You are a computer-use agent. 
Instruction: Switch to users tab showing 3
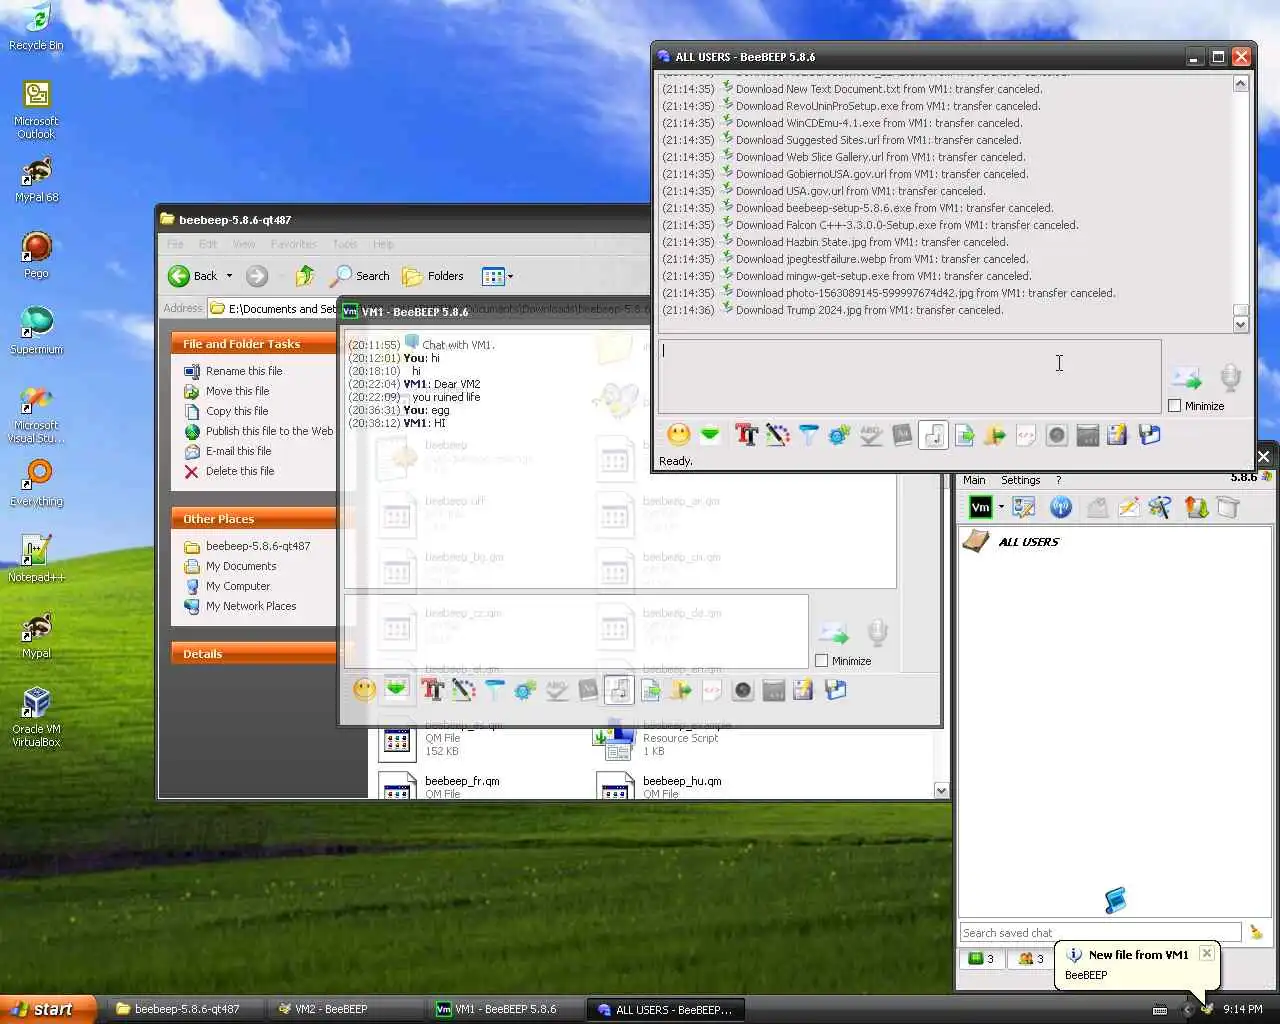pos(1031,959)
